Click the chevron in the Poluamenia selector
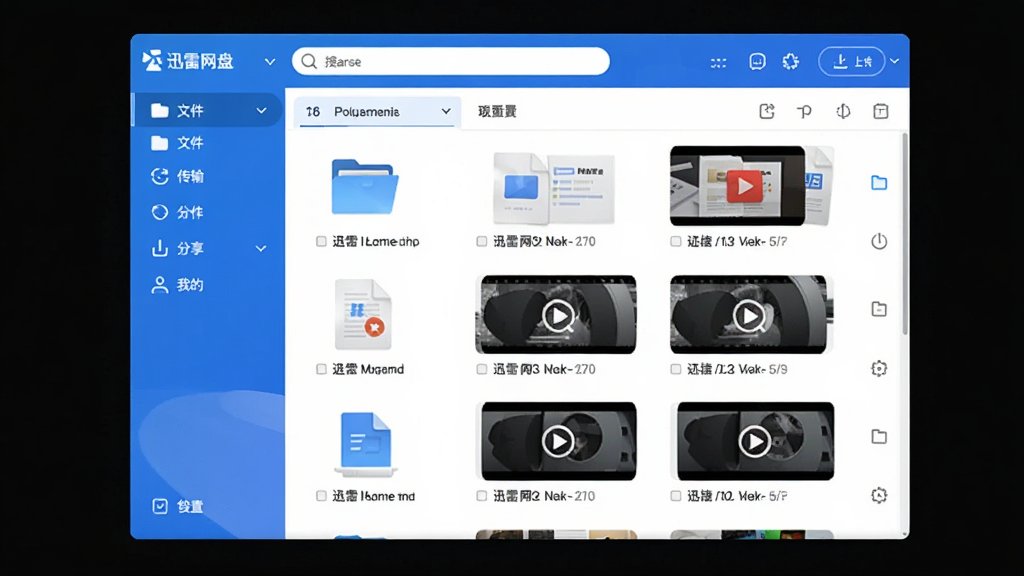This screenshot has width=1024, height=576. 446,112
